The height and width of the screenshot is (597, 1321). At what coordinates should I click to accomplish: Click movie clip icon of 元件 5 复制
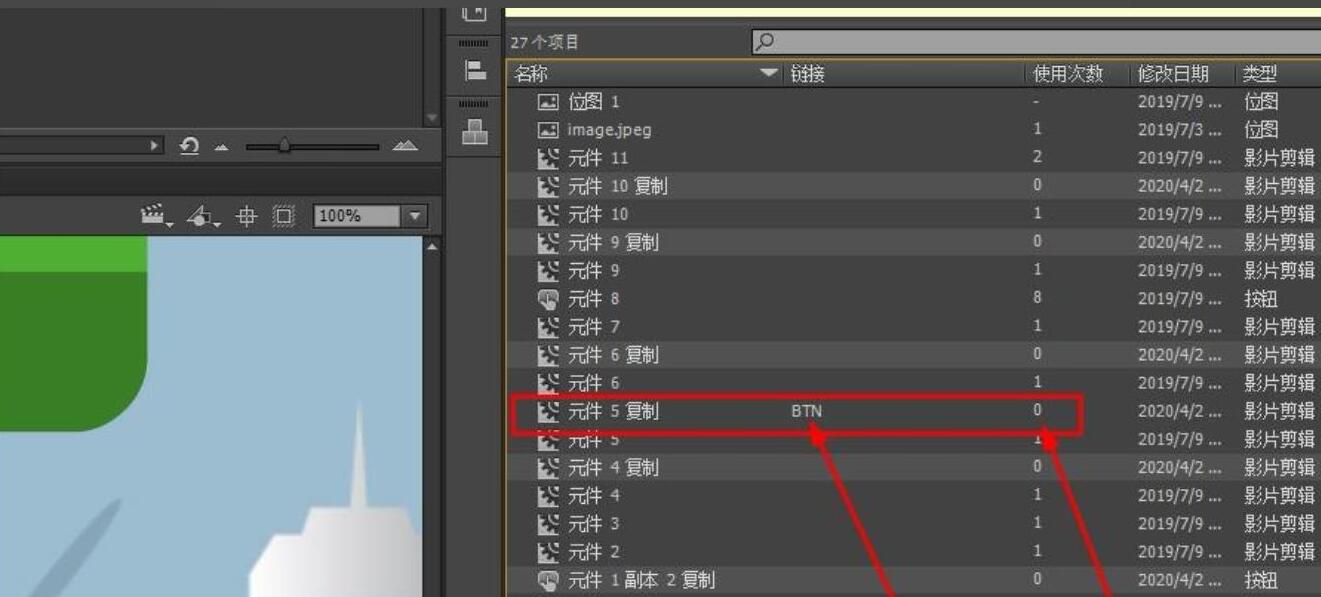coord(548,411)
